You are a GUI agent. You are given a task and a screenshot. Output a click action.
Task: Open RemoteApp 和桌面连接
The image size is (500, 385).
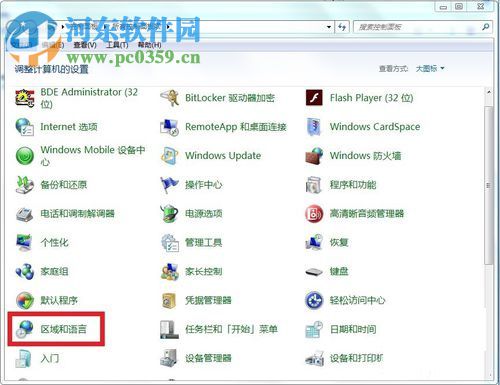point(223,127)
